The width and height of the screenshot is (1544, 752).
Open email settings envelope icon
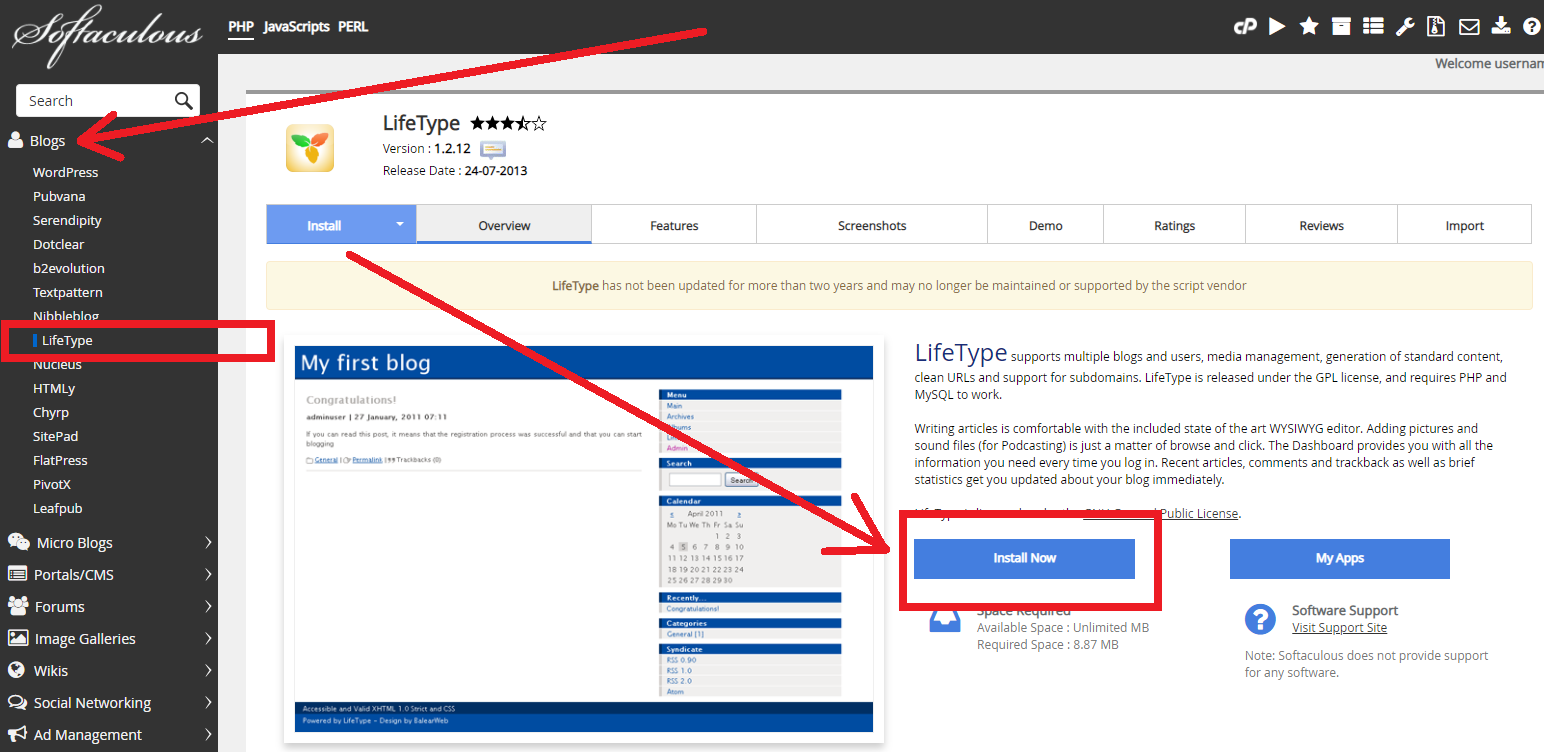1469,27
